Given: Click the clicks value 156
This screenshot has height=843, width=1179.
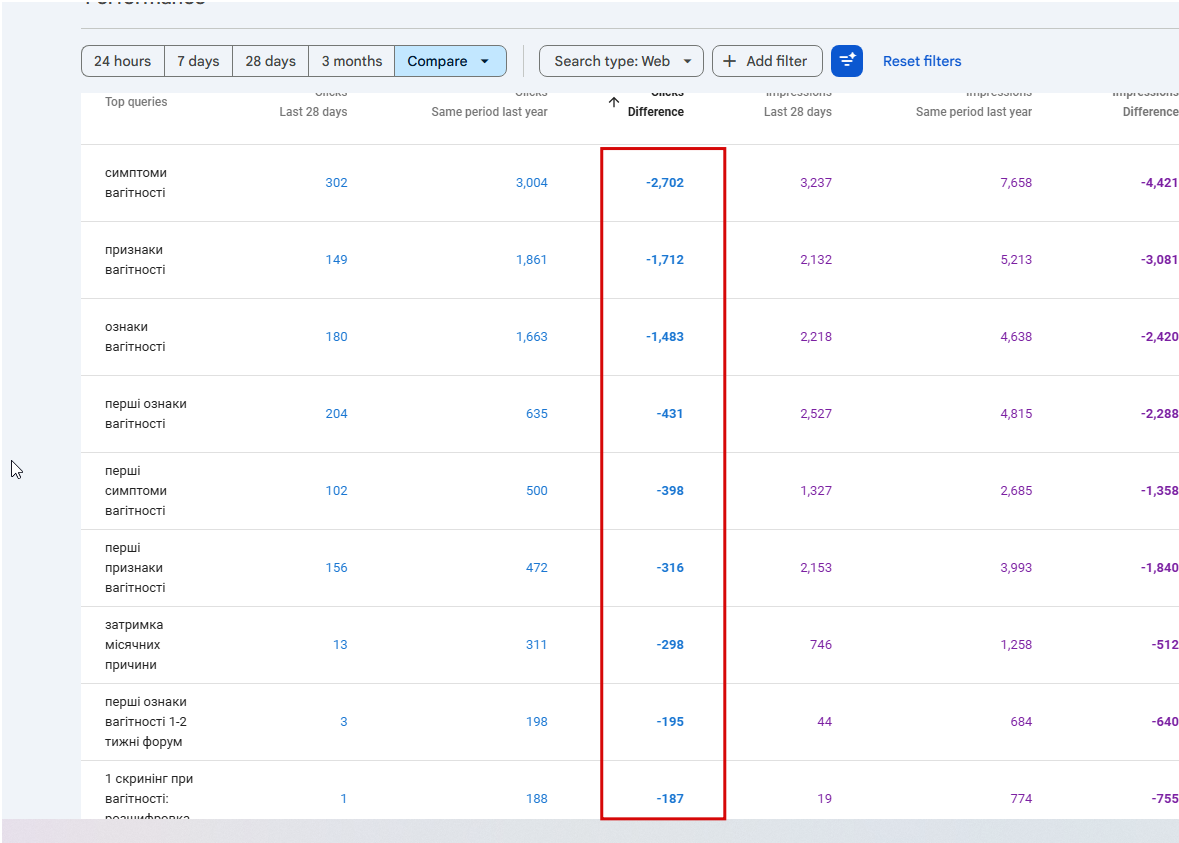Looking at the screenshot, I should pyautogui.click(x=336, y=568).
